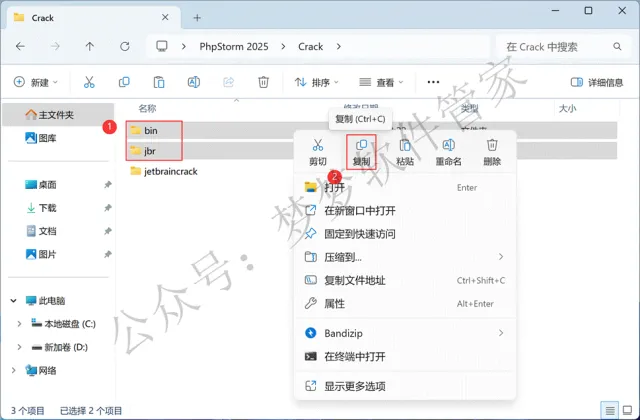Go forward with the right arrow
The width and height of the screenshot is (640, 420).
[x=55, y=47]
